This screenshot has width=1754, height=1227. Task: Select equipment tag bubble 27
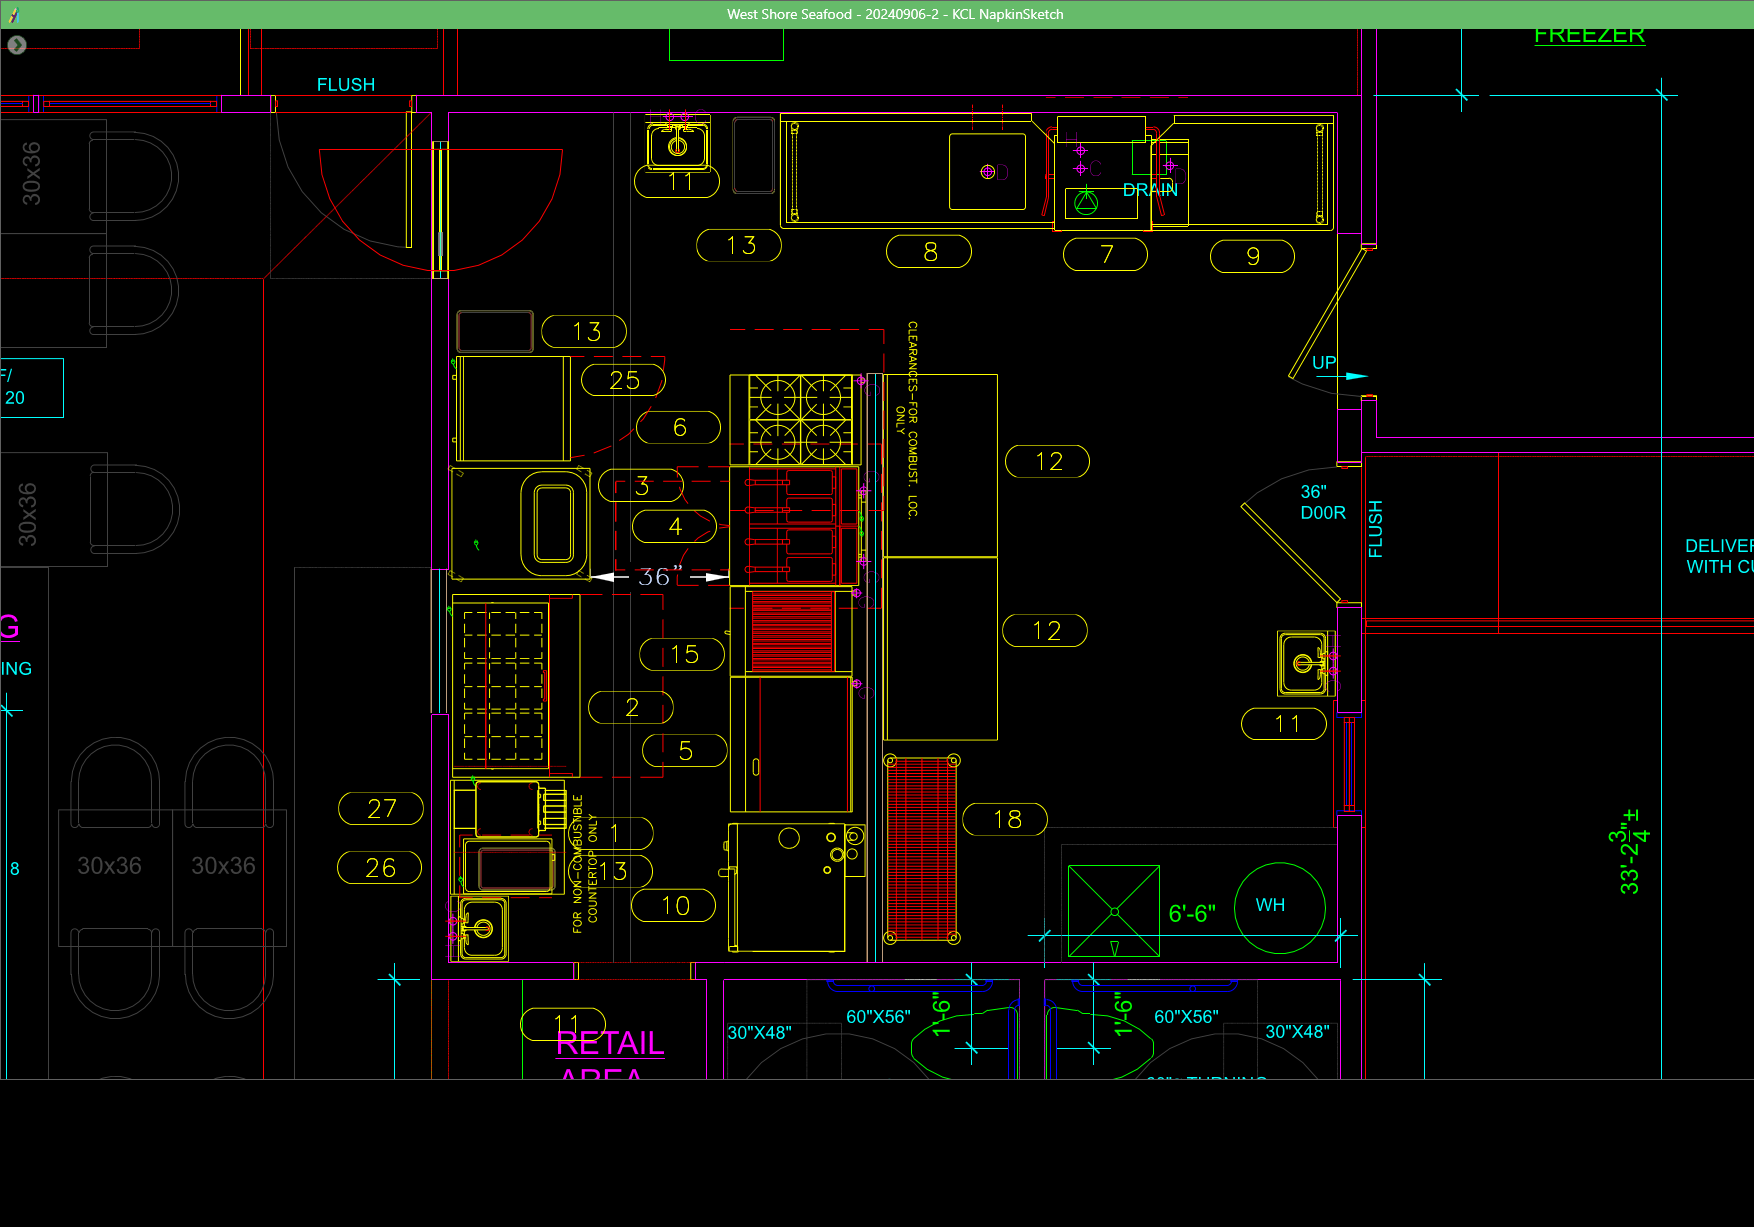click(381, 808)
